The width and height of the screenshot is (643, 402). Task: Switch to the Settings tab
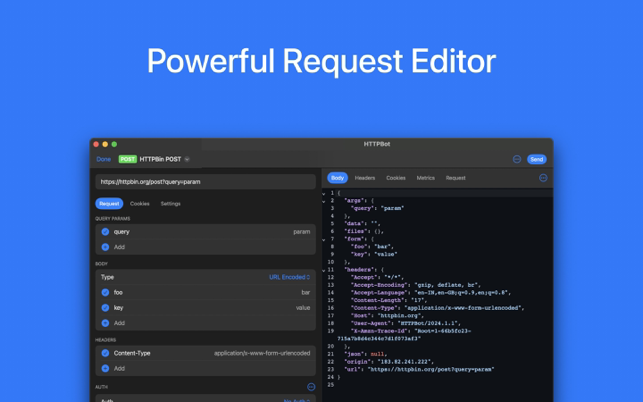pos(171,203)
